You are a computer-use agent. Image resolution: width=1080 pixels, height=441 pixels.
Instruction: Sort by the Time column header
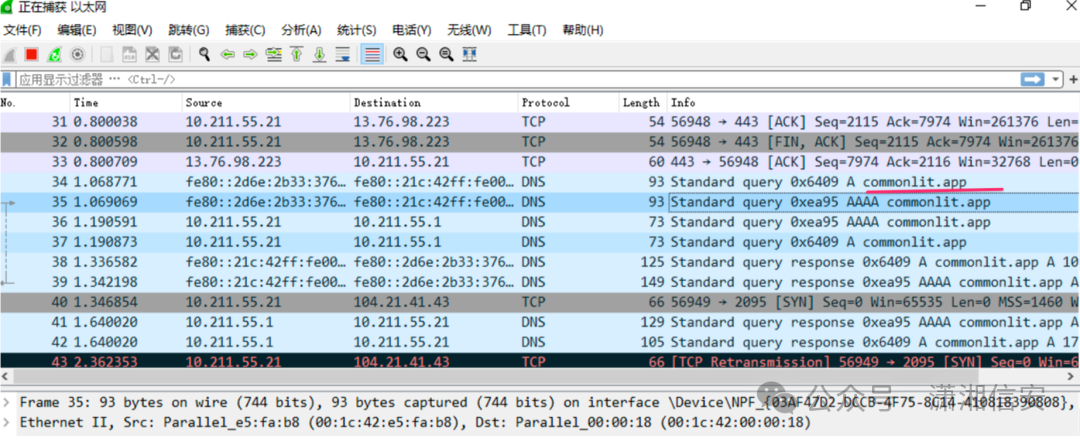[x=126, y=103]
